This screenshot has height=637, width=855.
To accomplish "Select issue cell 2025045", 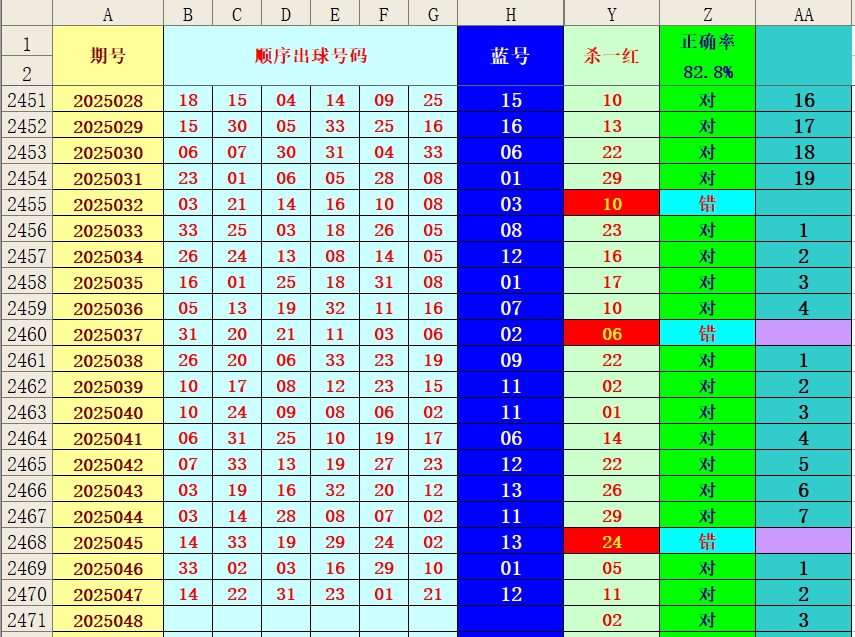I will (x=108, y=542).
